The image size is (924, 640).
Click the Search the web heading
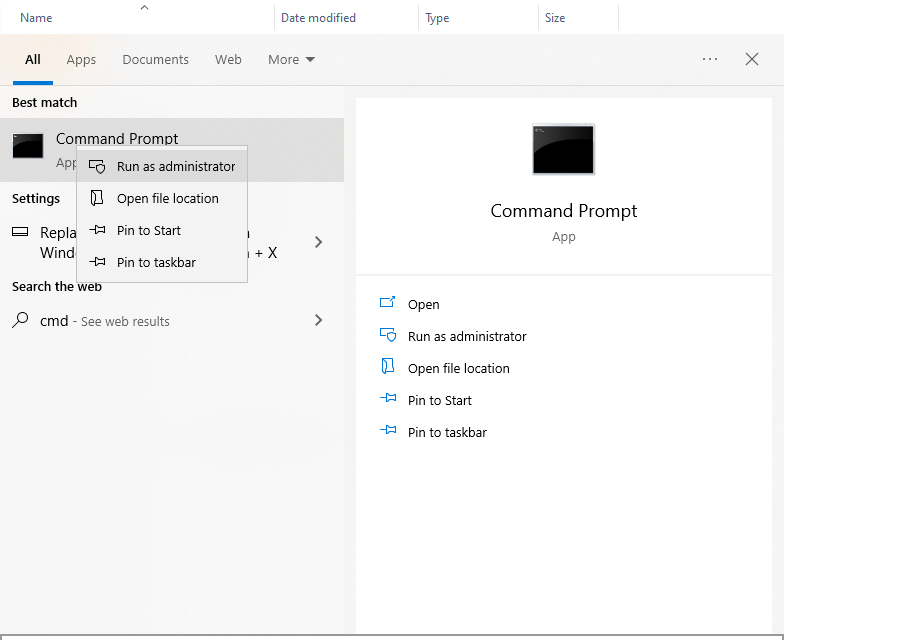57,286
